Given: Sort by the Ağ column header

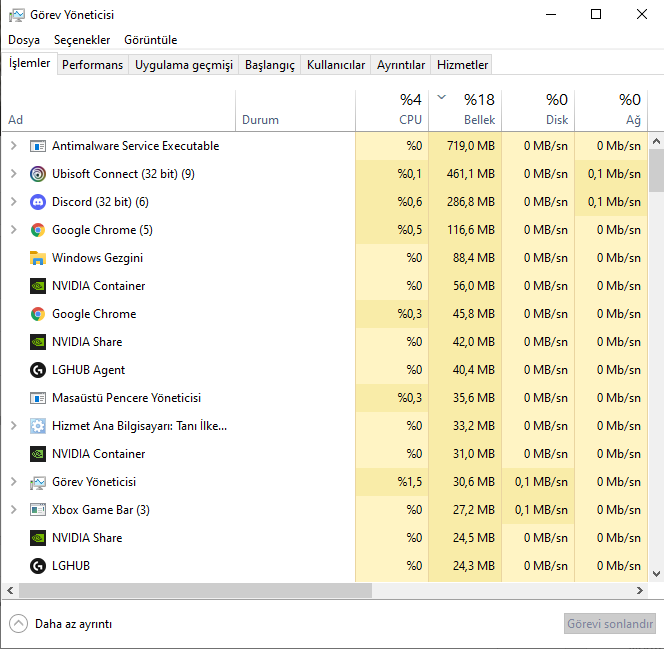Looking at the screenshot, I should 611,110.
